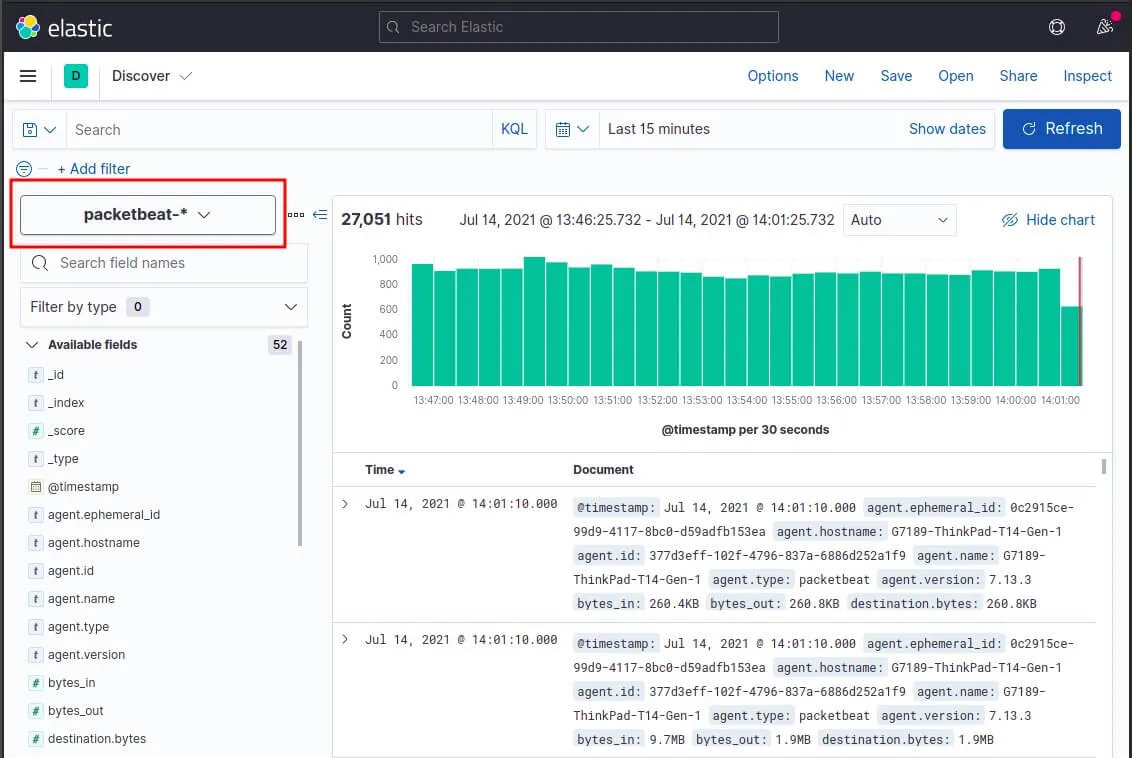The width and height of the screenshot is (1132, 758).
Task: Open the hamburger navigation menu
Action: click(x=27, y=76)
